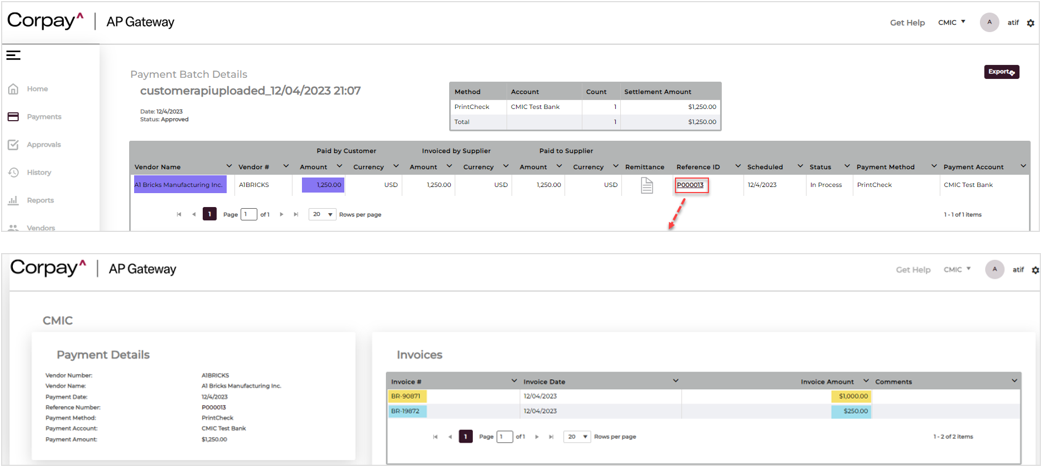
Task: Open the Home icon in the sidebar
Action: coord(13,89)
